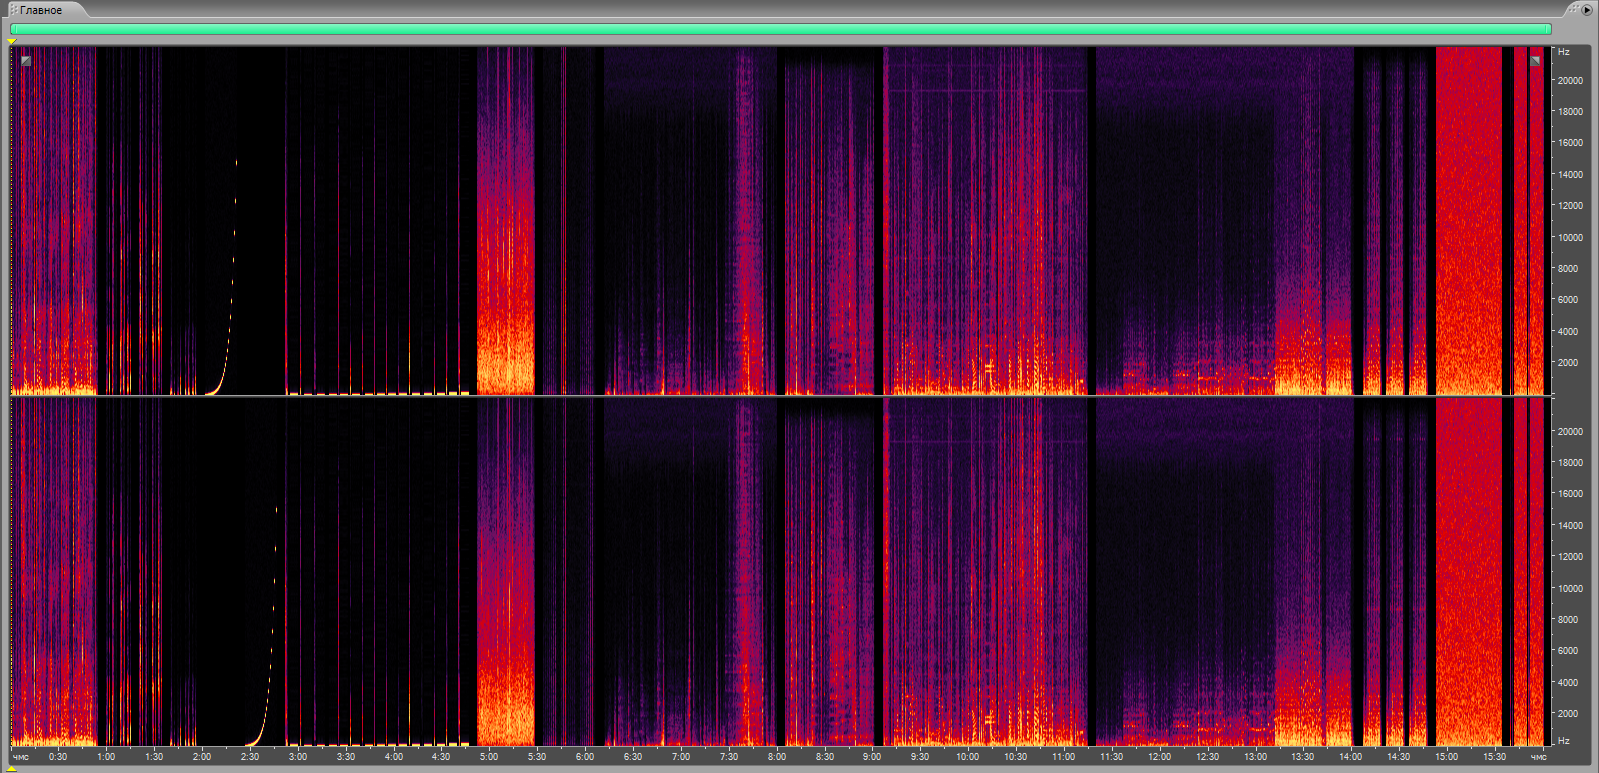This screenshot has height=773, width=1599.
Task: Click the 15:00 mark on the time ruler
Action: (x=1446, y=757)
